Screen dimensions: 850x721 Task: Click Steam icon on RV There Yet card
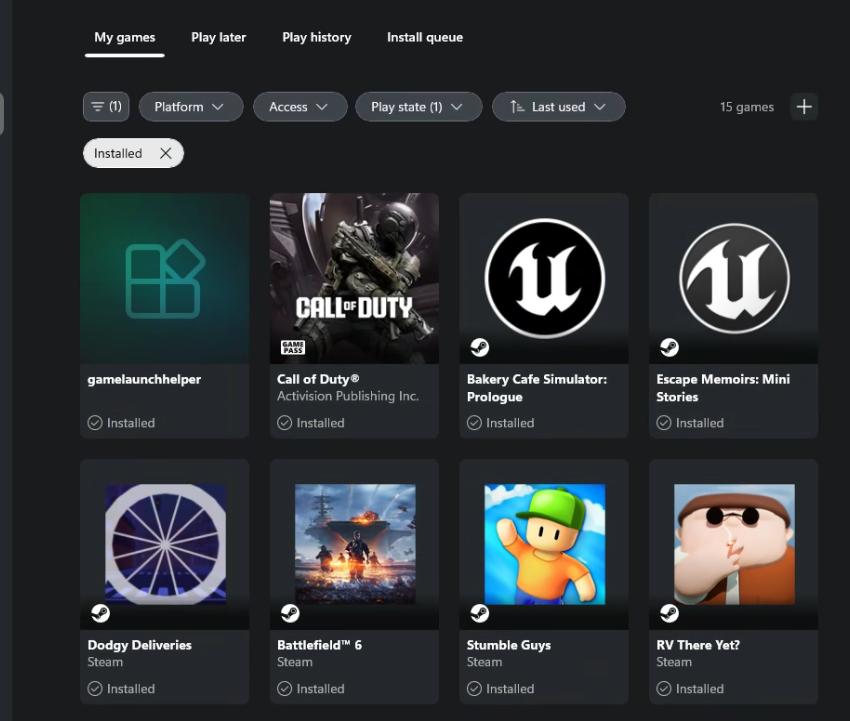click(669, 613)
